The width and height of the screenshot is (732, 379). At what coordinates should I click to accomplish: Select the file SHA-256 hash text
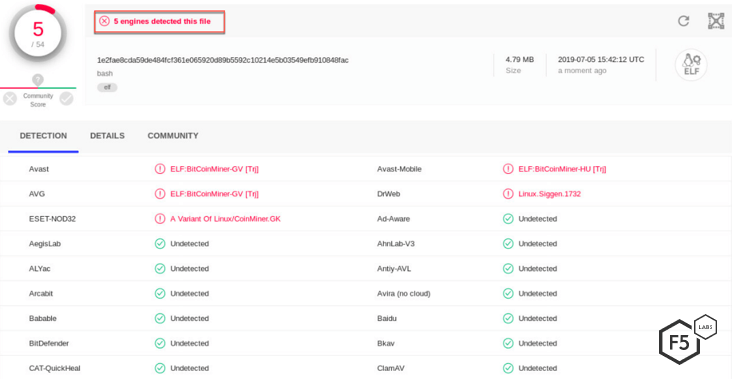[x=223, y=60]
